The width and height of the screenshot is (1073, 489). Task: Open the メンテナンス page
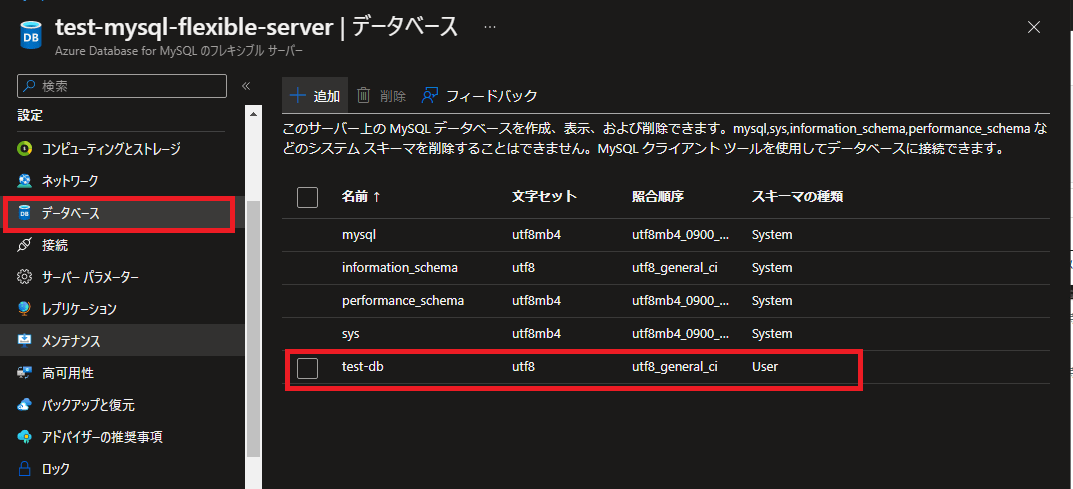71,341
